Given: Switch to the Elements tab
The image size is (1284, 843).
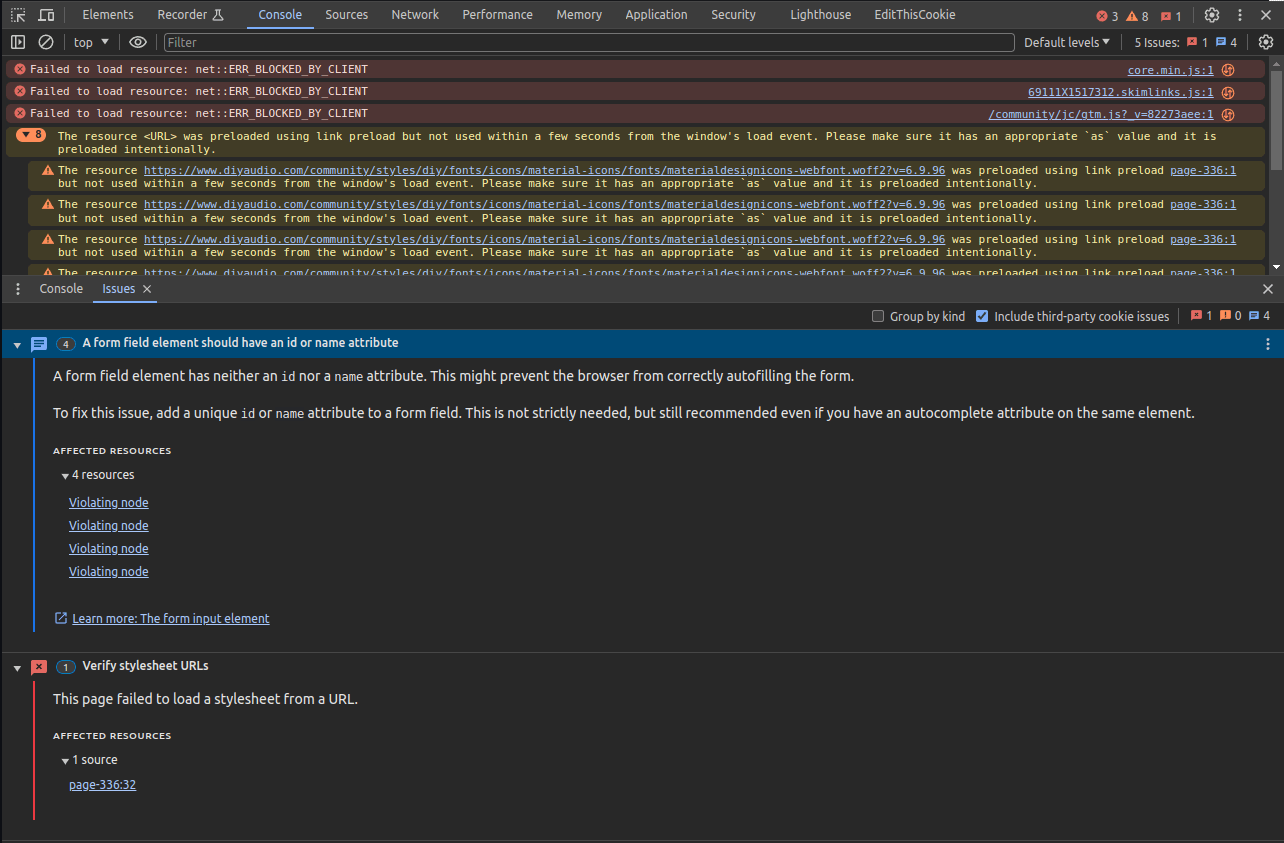Looking at the screenshot, I should coord(108,15).
